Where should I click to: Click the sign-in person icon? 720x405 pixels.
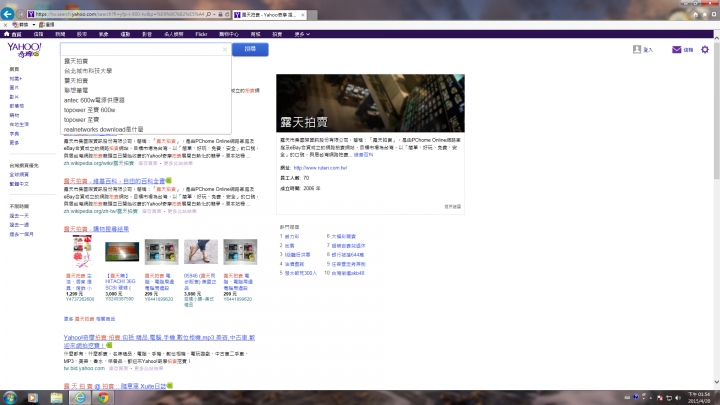tap(636, 49)
